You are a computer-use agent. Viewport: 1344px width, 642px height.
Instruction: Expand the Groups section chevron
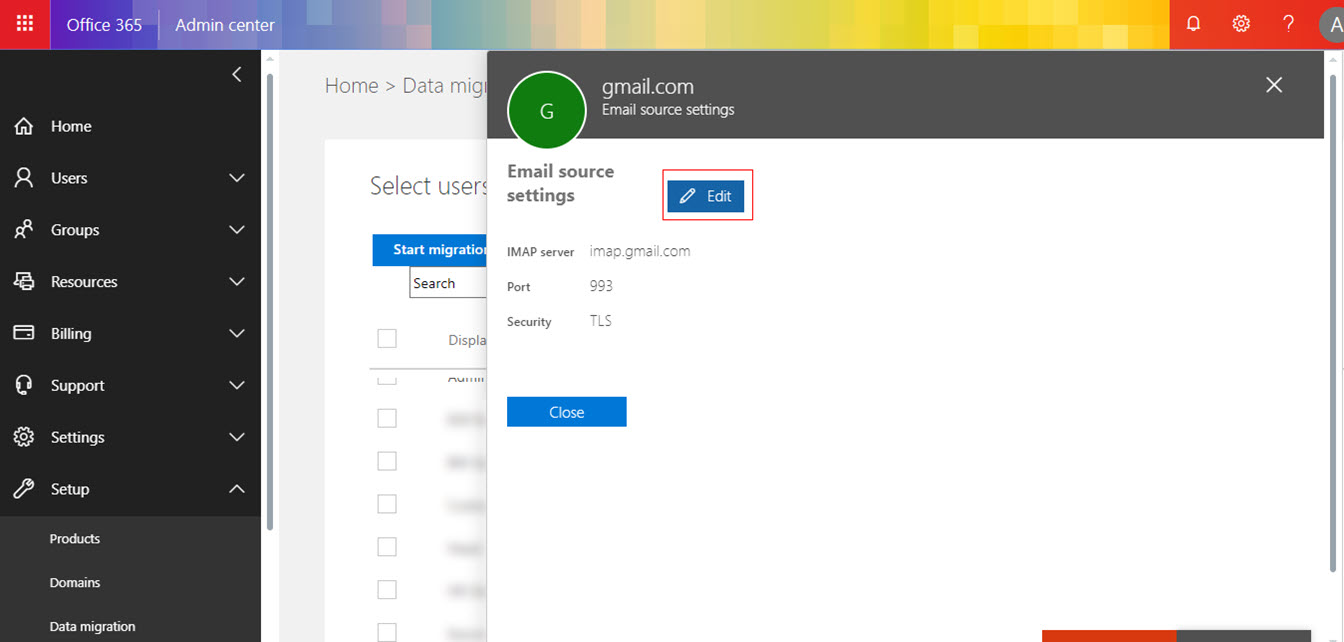click(x=237, y=230)
